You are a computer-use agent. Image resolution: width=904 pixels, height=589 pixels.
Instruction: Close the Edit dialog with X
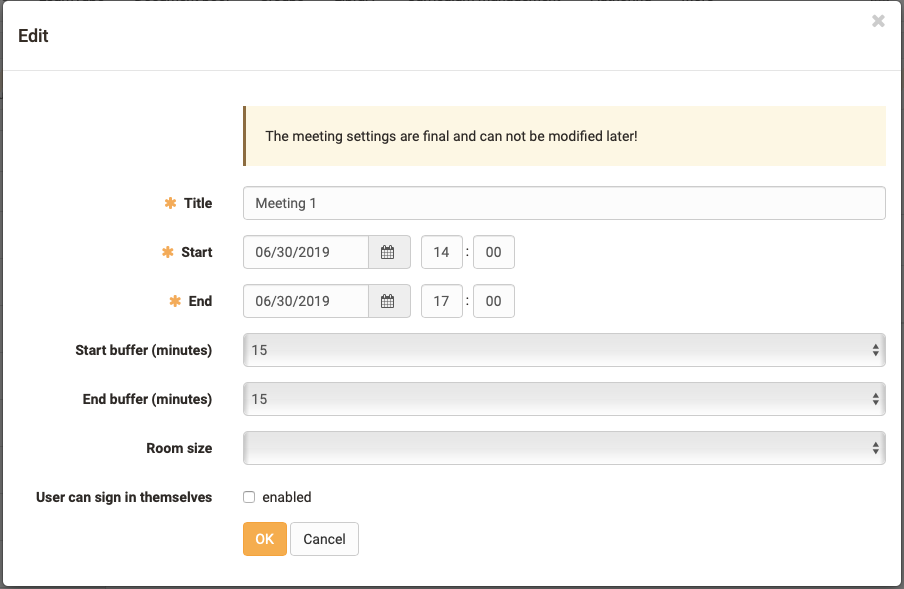878,21
